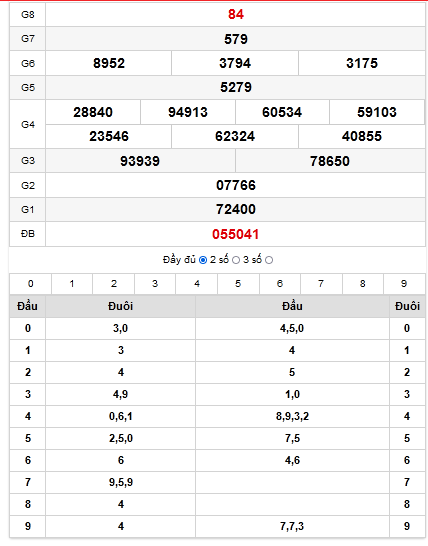Choose digit 3 in number filter row

pos(155,284)
